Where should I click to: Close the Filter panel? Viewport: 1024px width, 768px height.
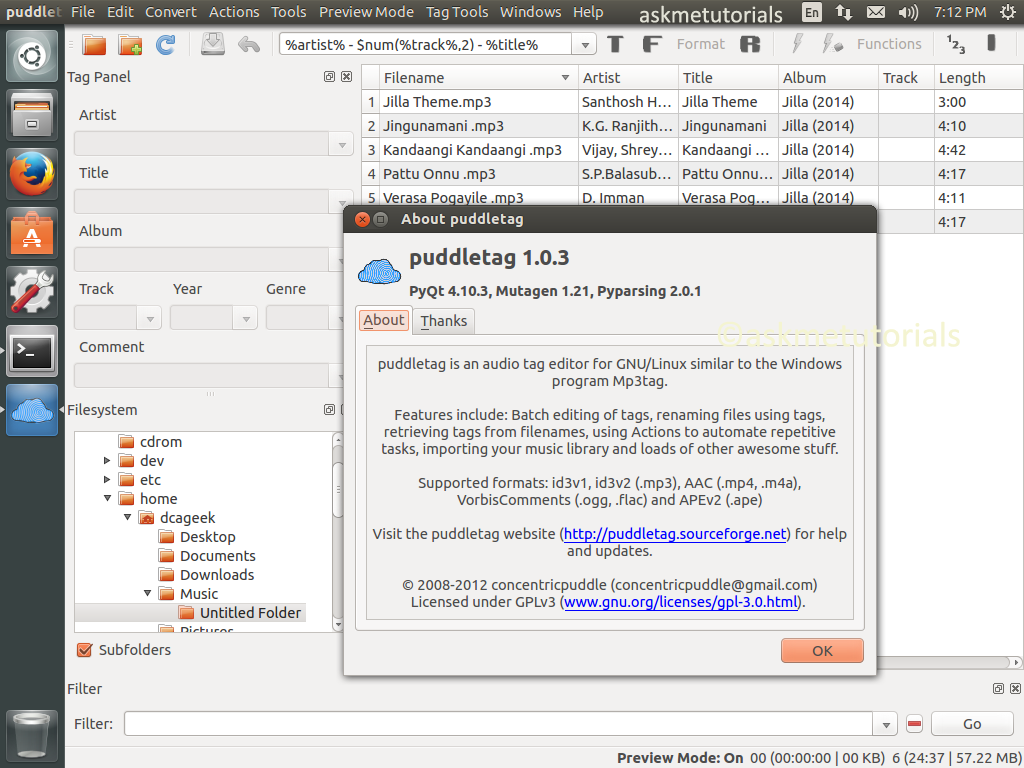pyautogui.click(x=1016, y=688)
